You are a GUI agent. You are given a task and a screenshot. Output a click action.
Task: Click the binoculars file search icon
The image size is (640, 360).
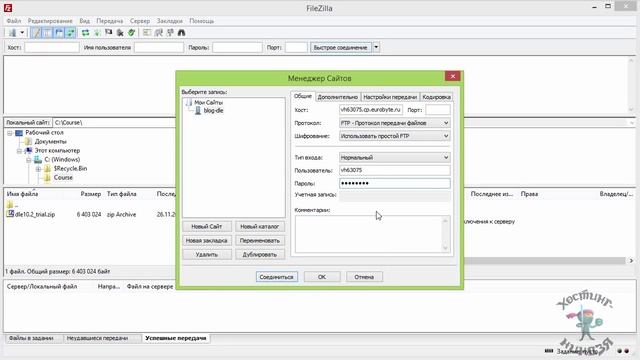[181, 33]
